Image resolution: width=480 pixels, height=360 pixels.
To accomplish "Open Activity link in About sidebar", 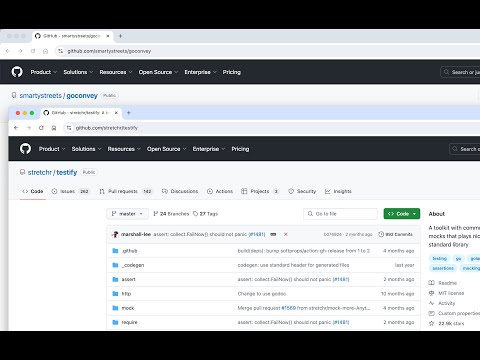I will [442, 303].
